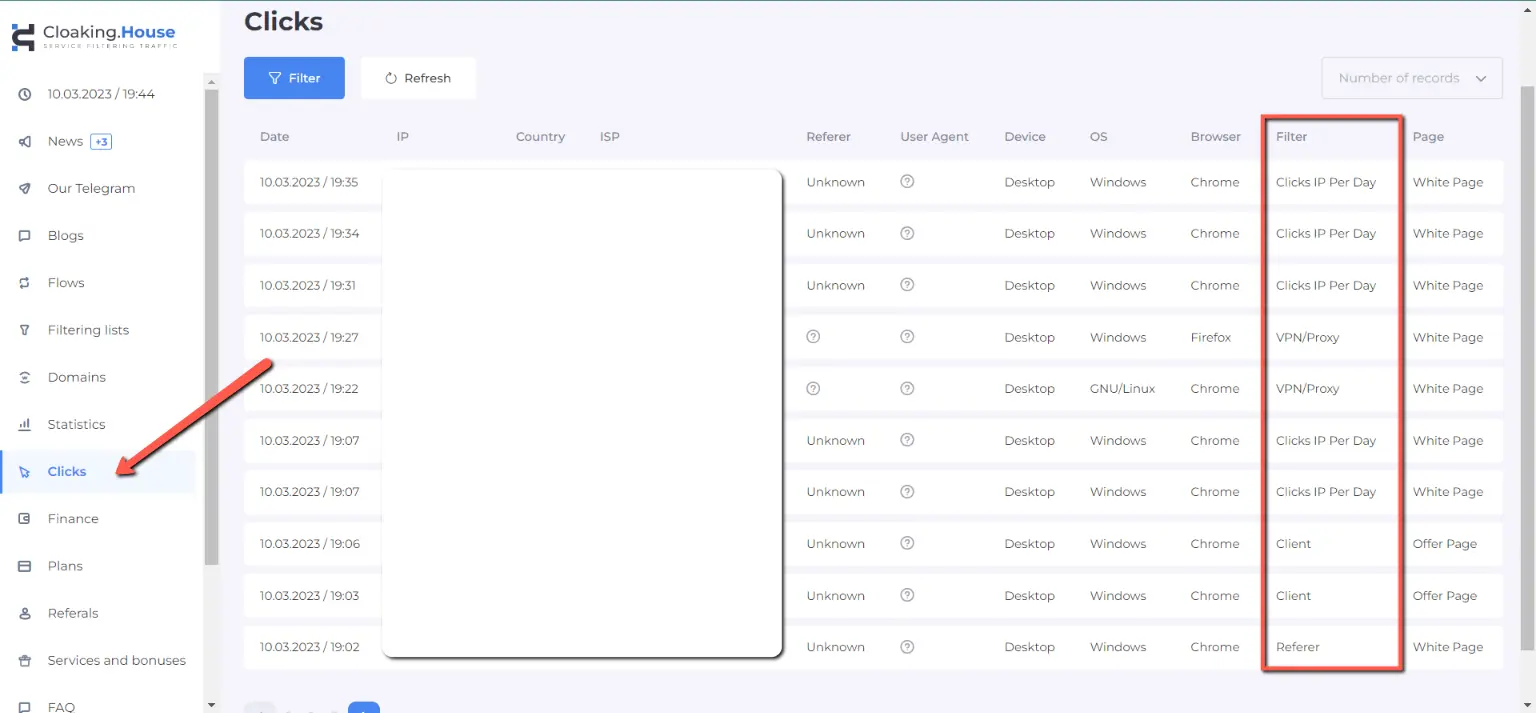Click the Flows arrows icon in sidebar
Screen dimensions: 1536x713
pos(25,283)
